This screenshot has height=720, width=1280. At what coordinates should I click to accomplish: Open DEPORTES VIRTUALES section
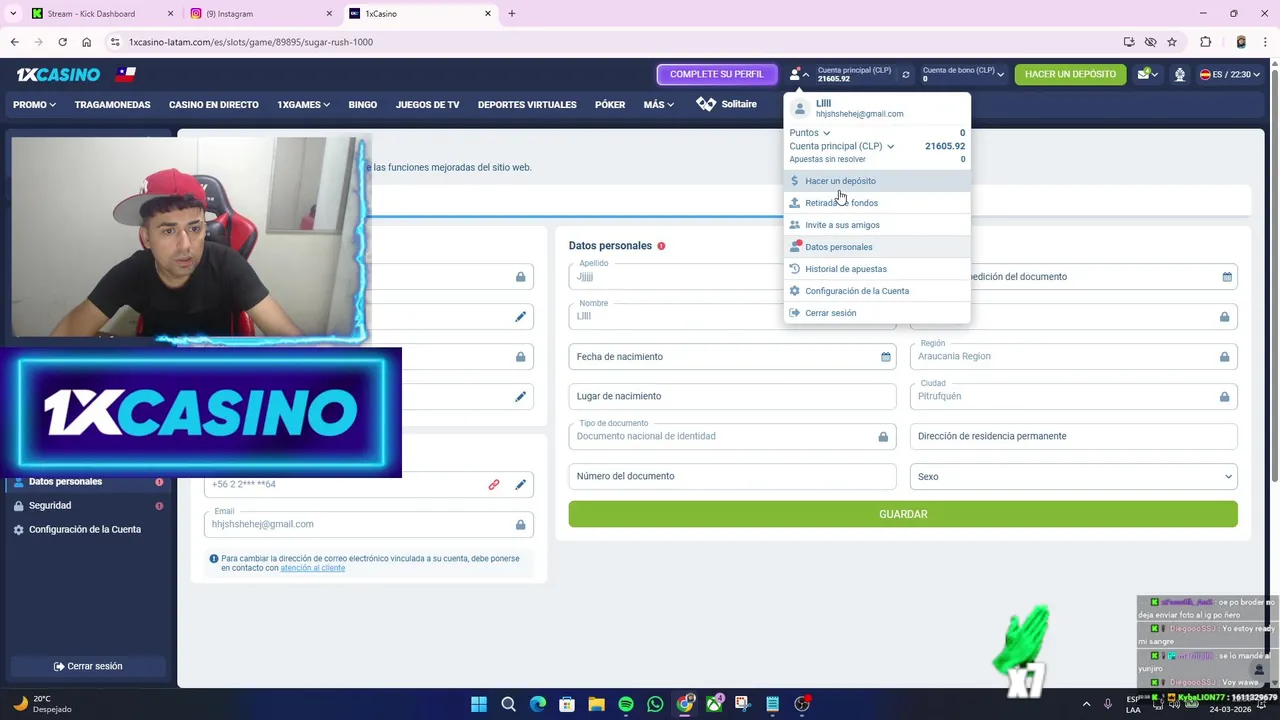[527, 104]
